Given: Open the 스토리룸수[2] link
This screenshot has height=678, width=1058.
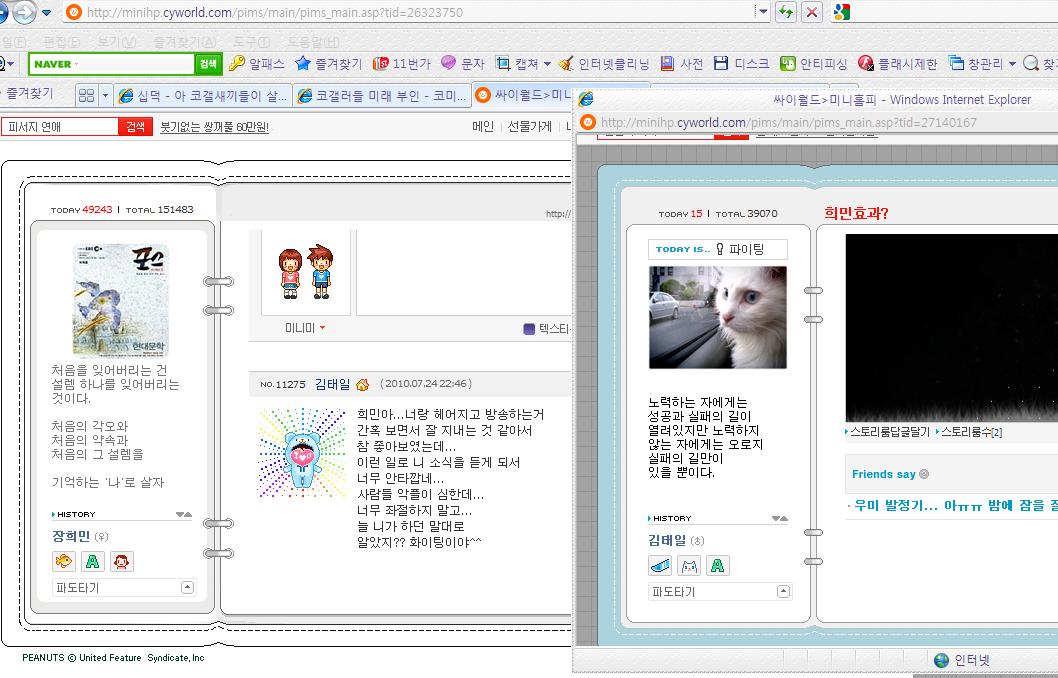Looking at the screenshot, I should [971, 432].
